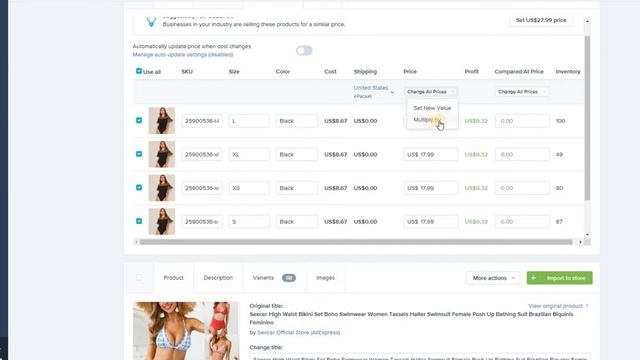Click the suggested price lightbulb icon
This screenshot has width=640, height=360.
point(151,22)
